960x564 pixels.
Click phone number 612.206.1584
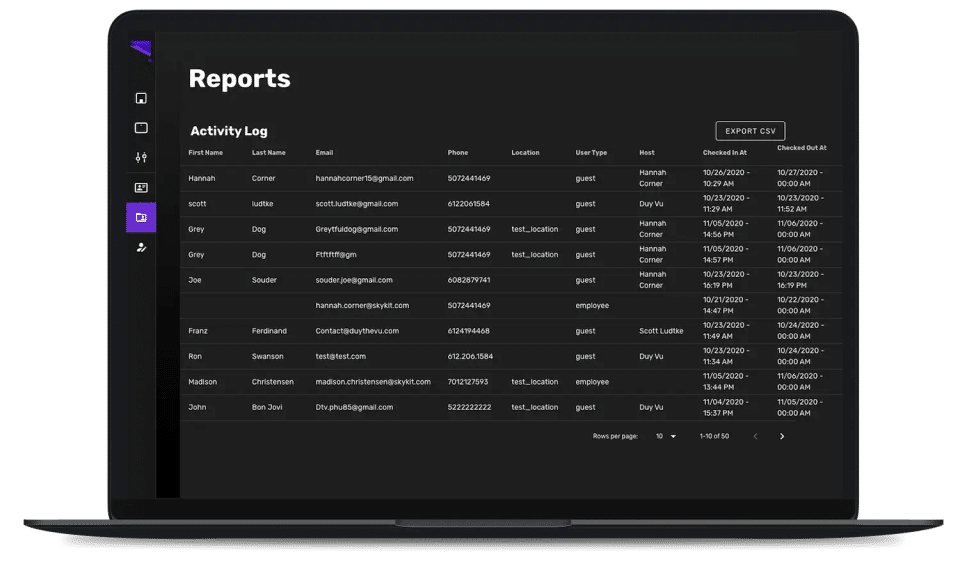(x=470, y=356)
